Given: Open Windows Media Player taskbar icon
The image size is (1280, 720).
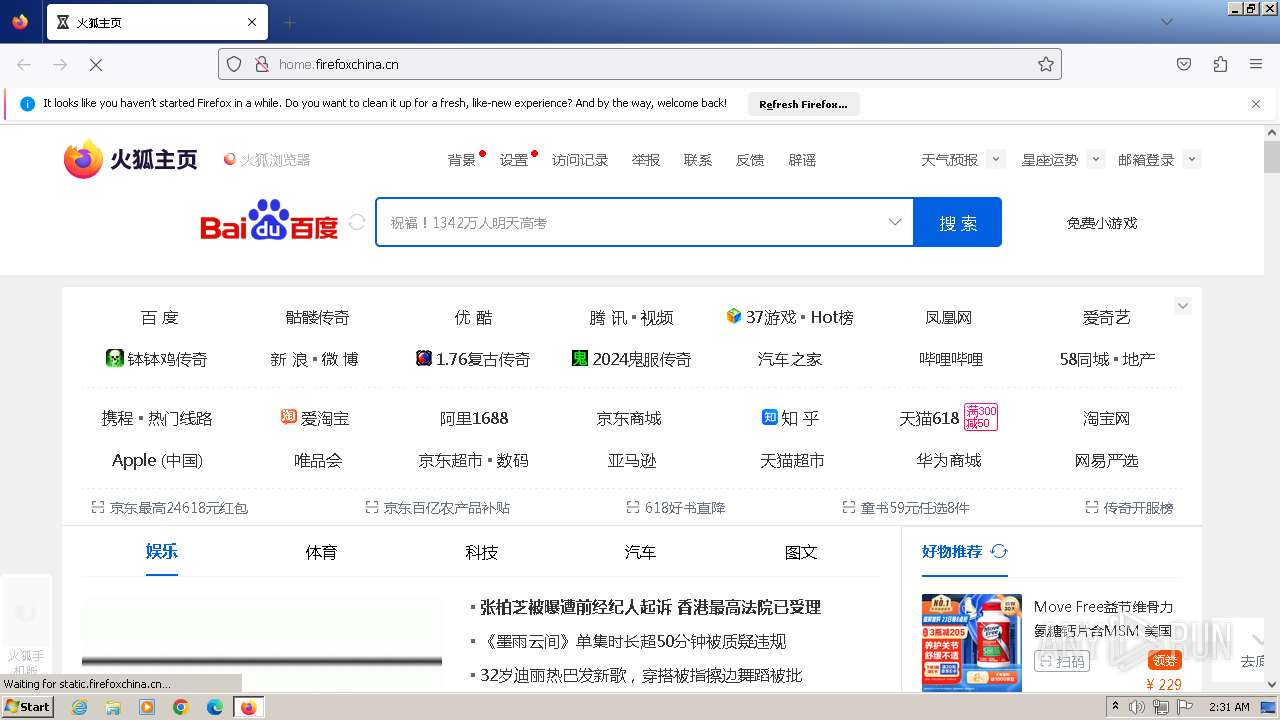Looking at the screenshot, I should 147,707.
